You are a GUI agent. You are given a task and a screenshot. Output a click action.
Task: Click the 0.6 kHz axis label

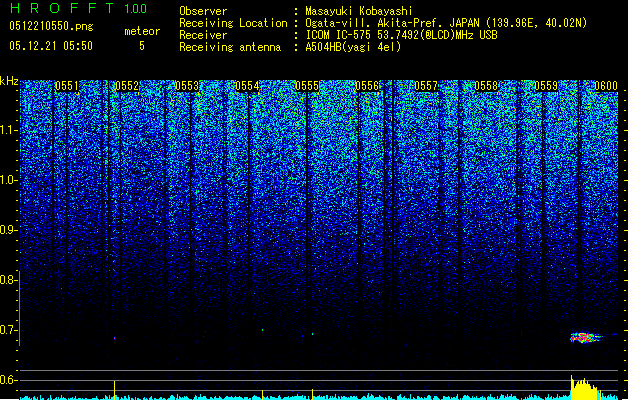pos(9,380)
